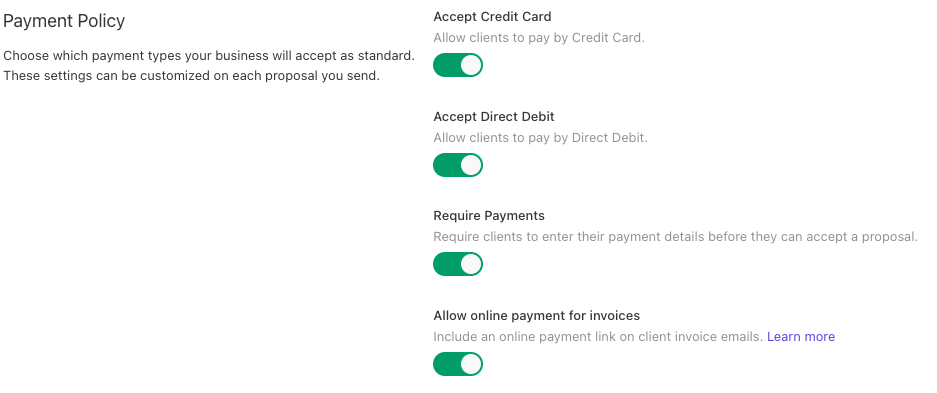Click the Allow online payment for invoices label
Image resolution: width=937 pixels, height=393 pixels.
(537, 315)
